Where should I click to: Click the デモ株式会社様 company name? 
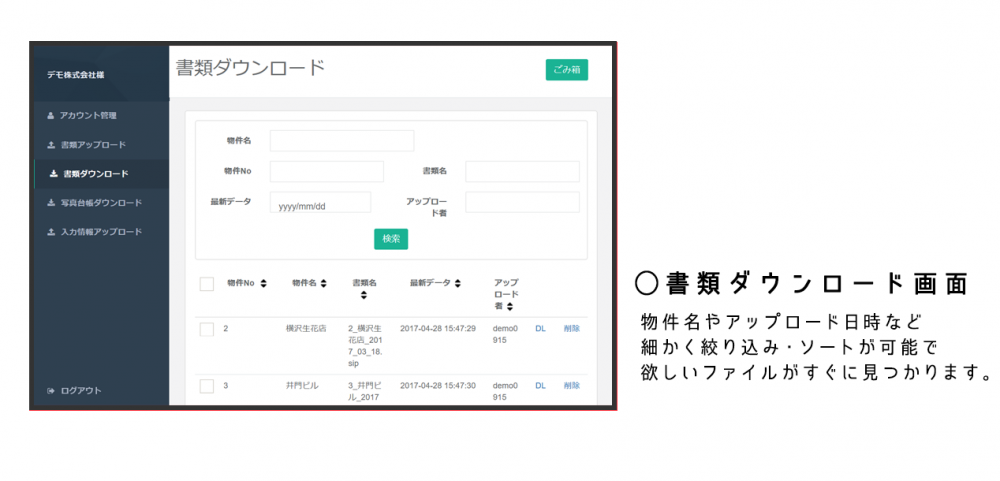pos(75,75)
